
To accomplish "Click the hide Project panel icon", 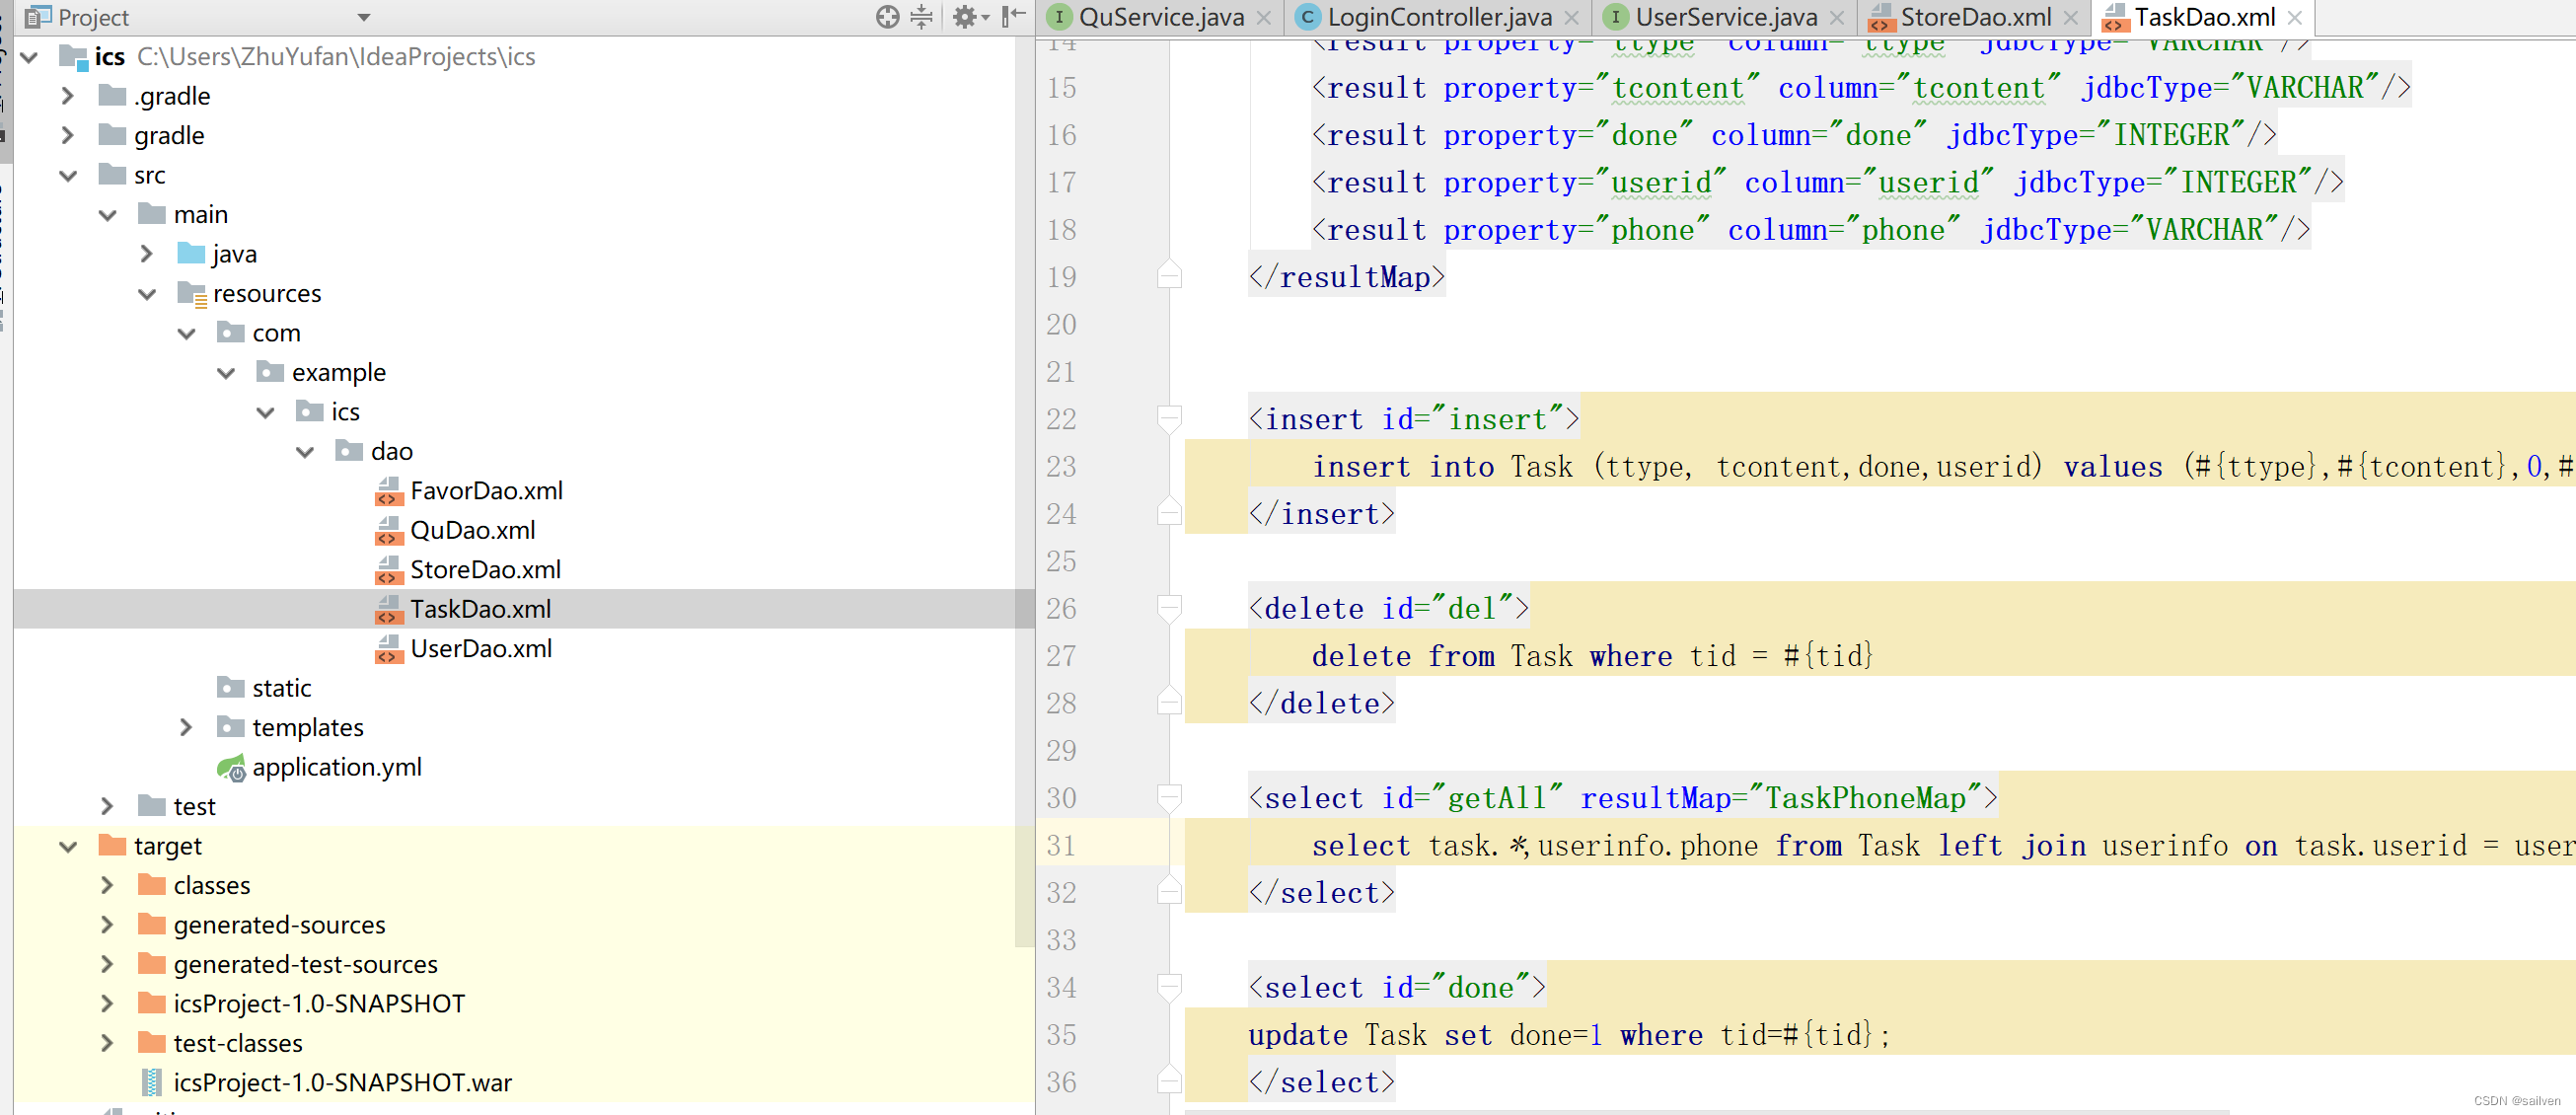I will point(1013,16).
